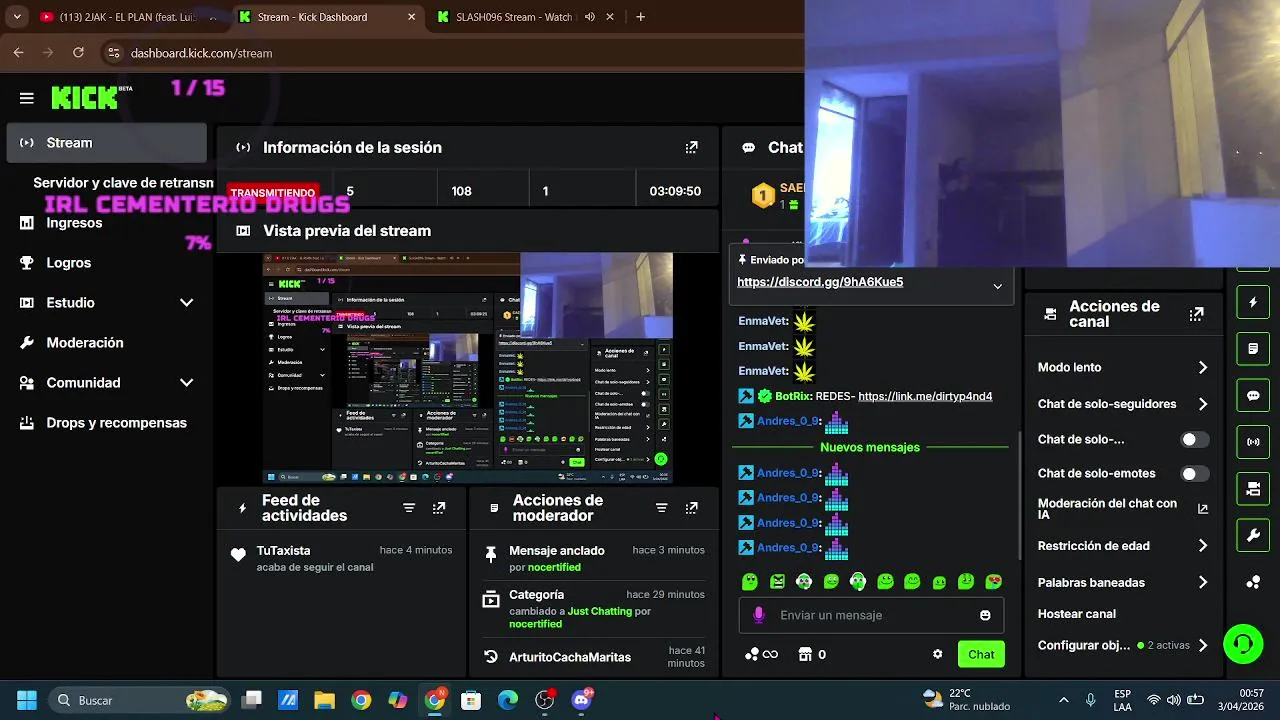Pop out the Acciones de canal panel

[1196, 314]
